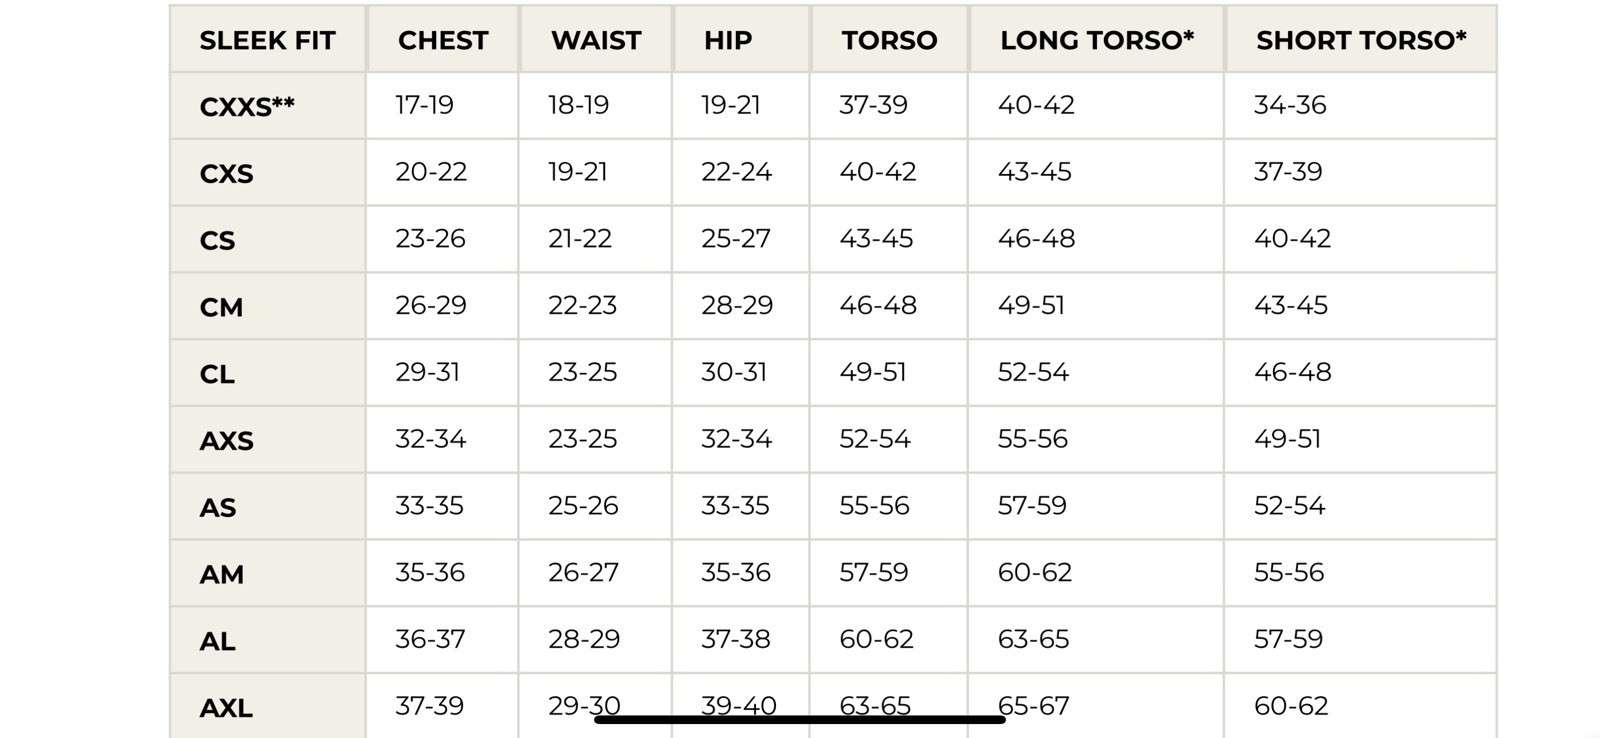1600x738 pixels.
Task: Click the CM chest measurement 26-29
Action: [431, 306]
